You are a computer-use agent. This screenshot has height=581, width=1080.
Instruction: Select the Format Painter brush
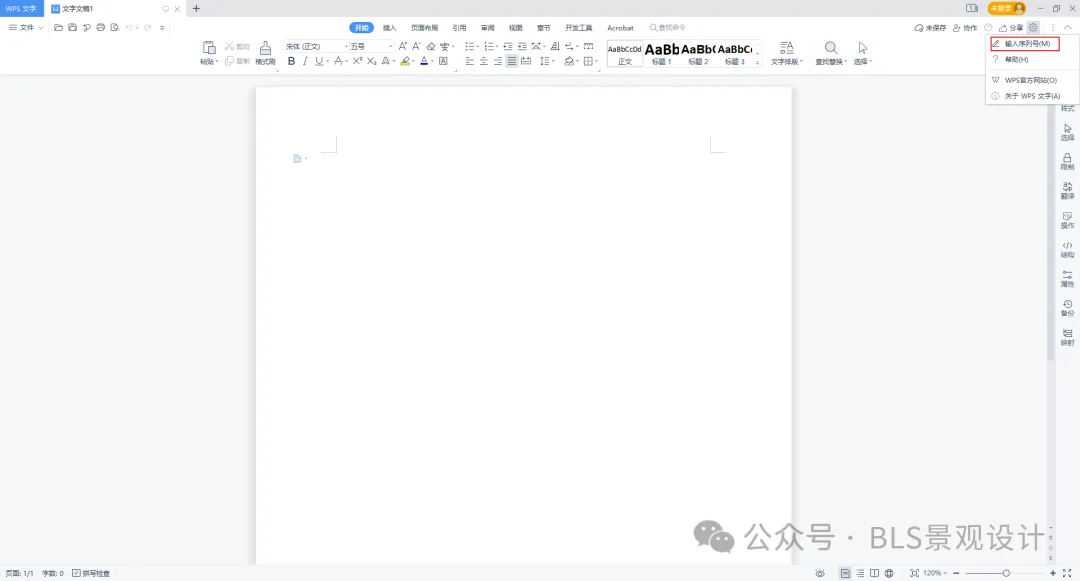click(265, 47)
